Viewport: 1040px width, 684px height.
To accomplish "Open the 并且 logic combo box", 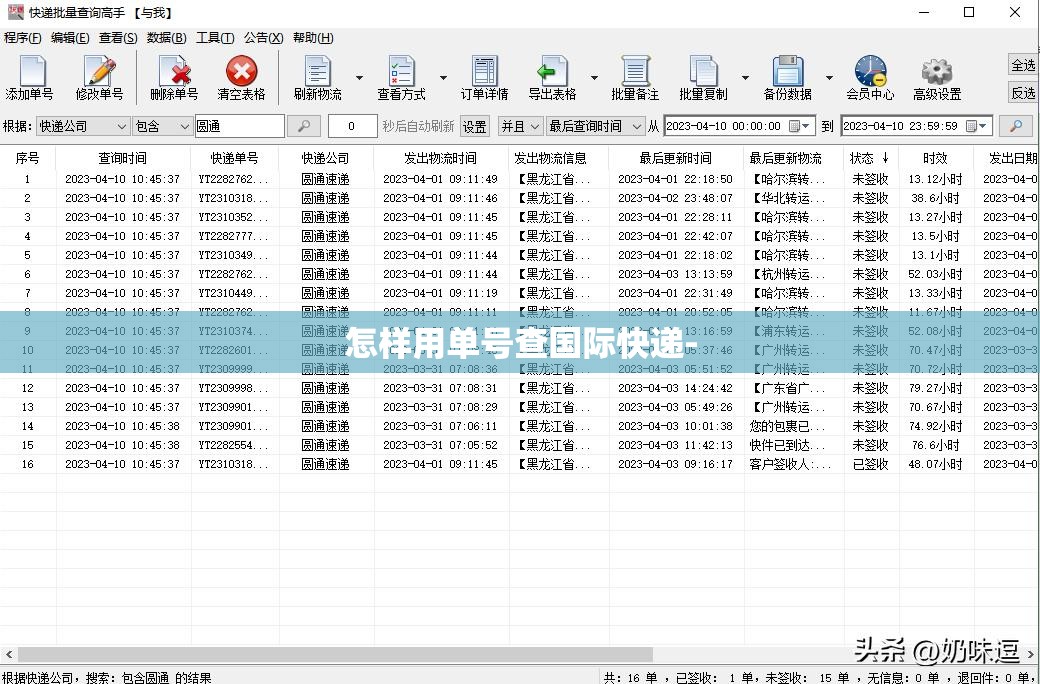I will [x=520, y=126].
